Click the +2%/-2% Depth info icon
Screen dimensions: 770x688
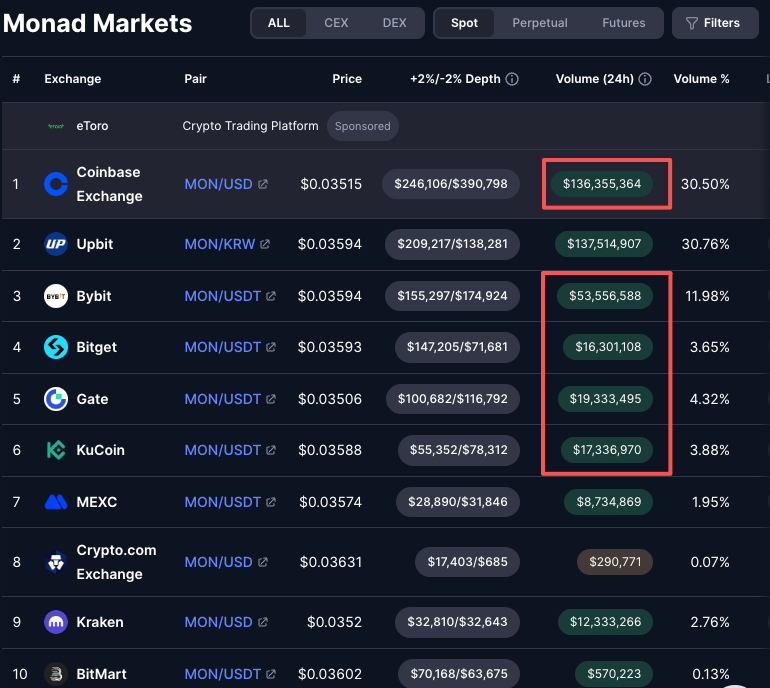[x=512, y=79]
